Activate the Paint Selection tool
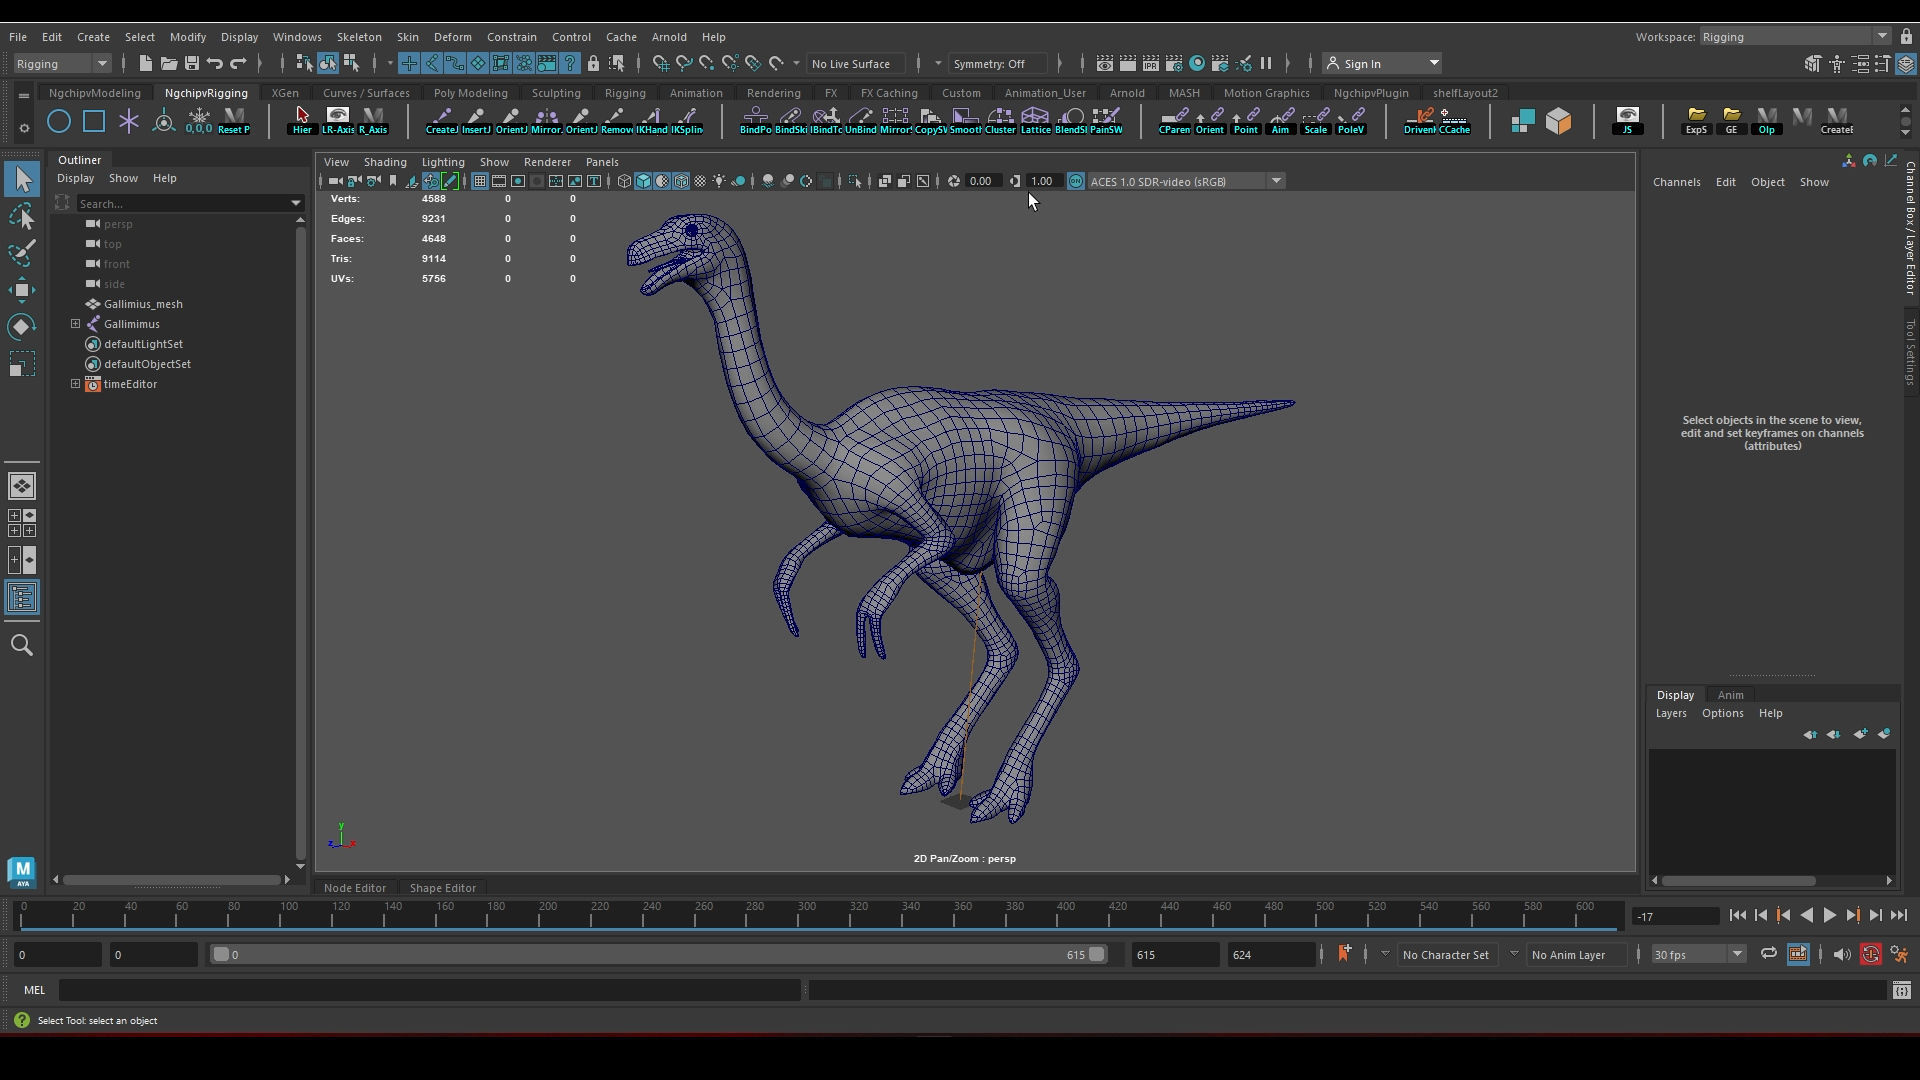 [x=22, y=253]
